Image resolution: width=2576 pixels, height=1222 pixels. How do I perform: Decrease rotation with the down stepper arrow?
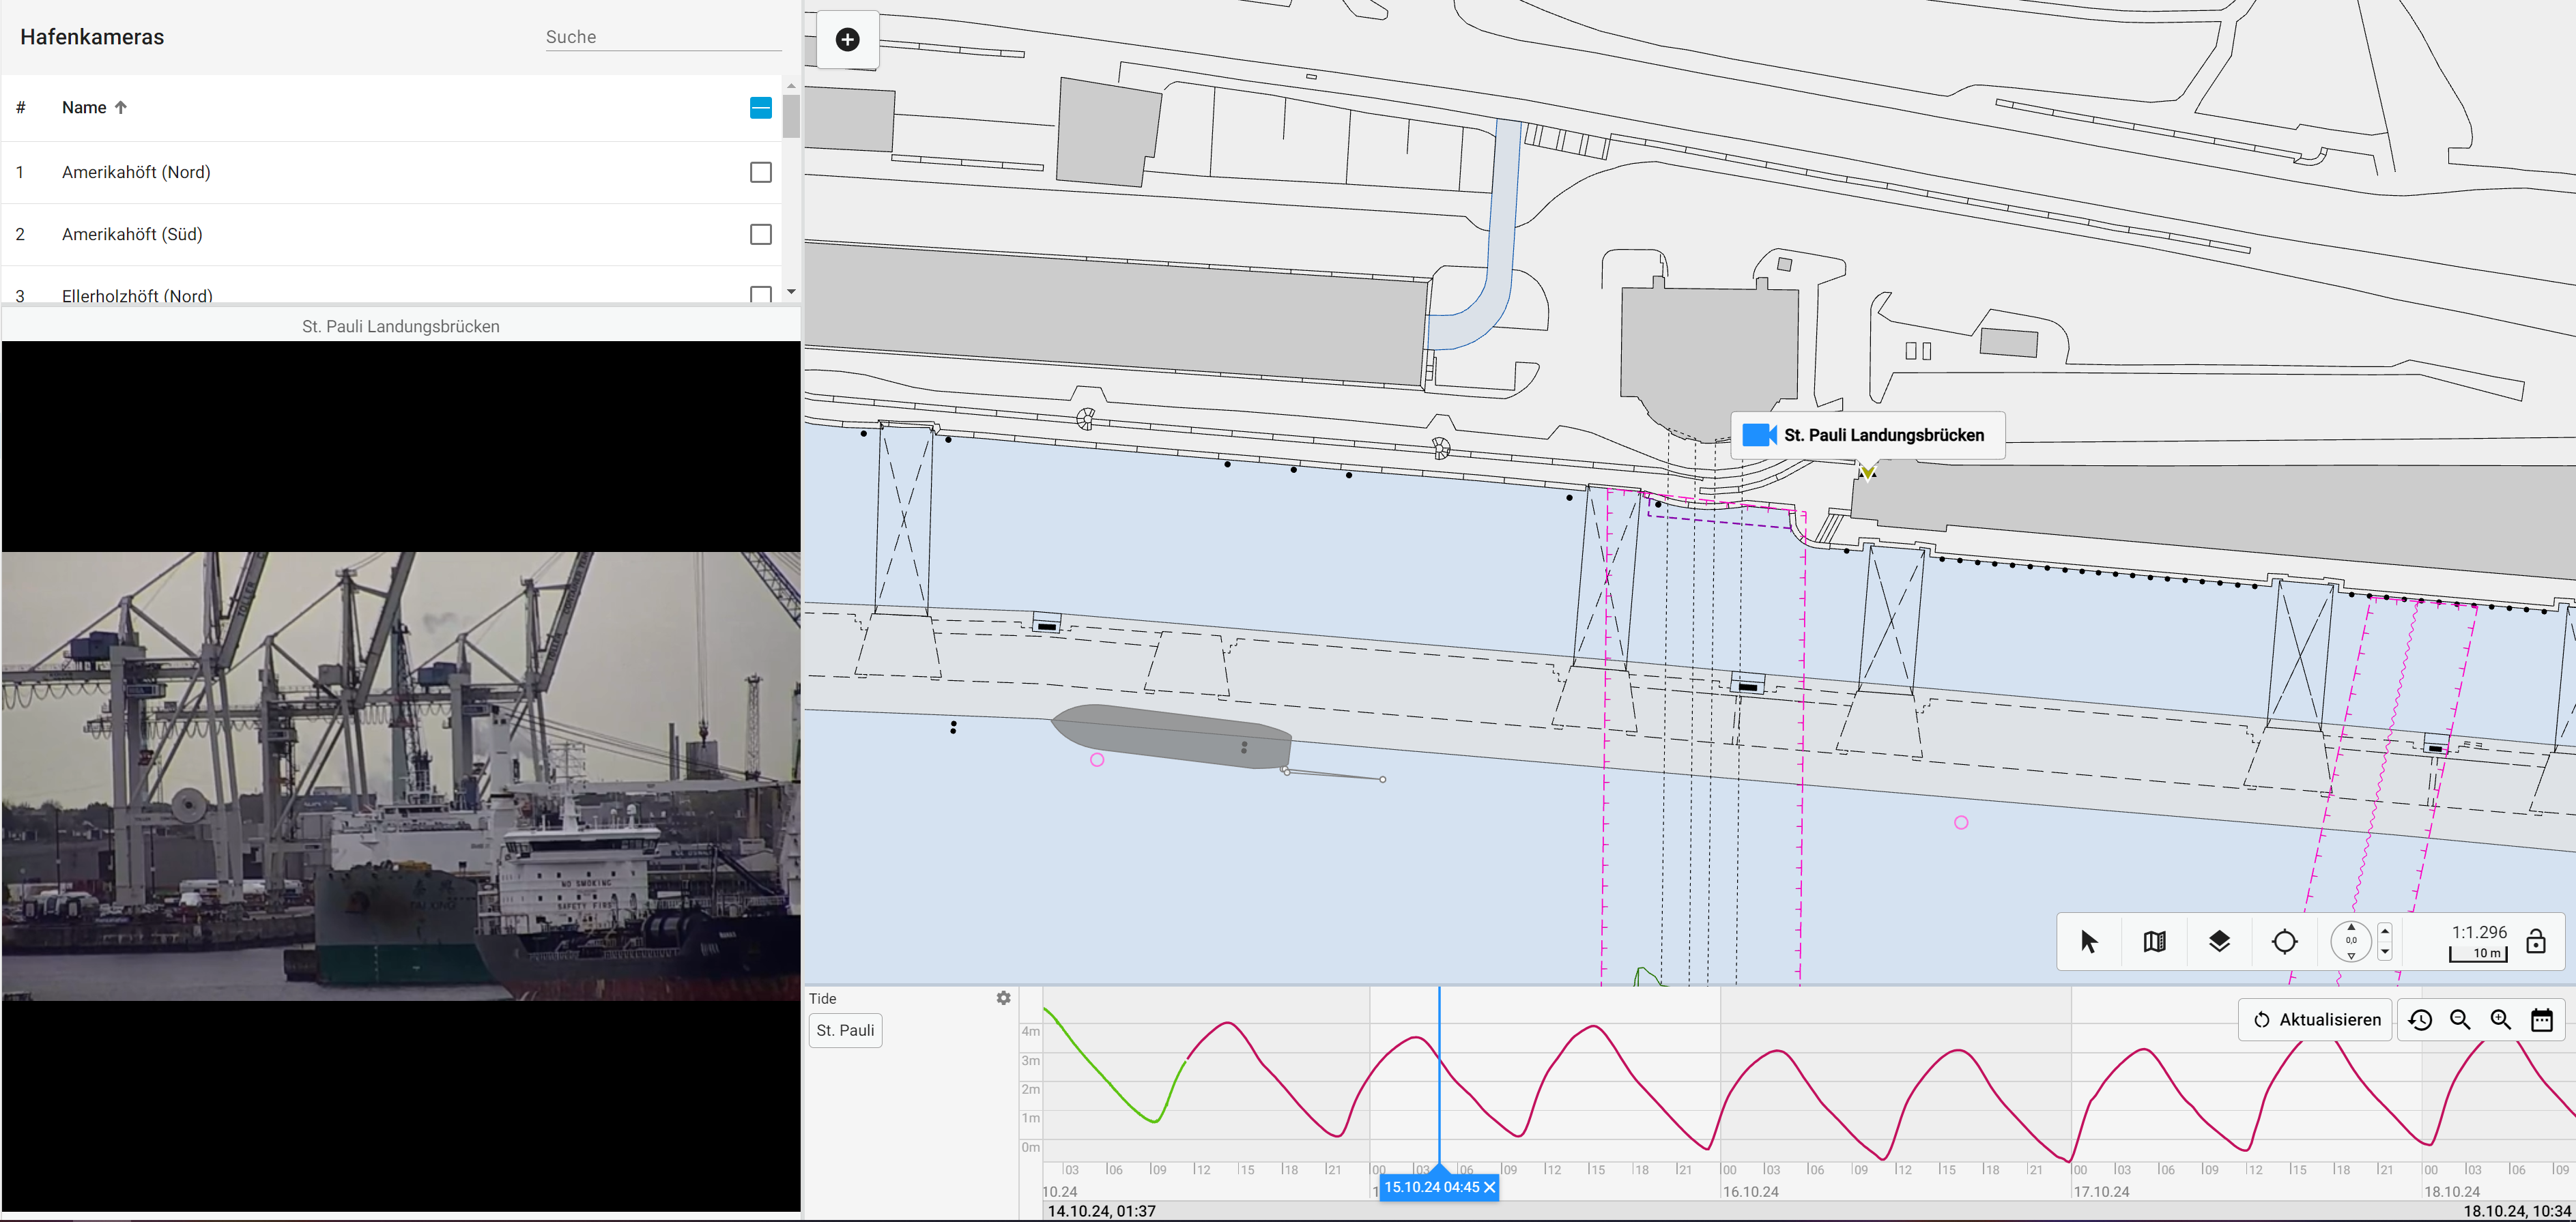pyautogui.click(x=2385, y=952)
